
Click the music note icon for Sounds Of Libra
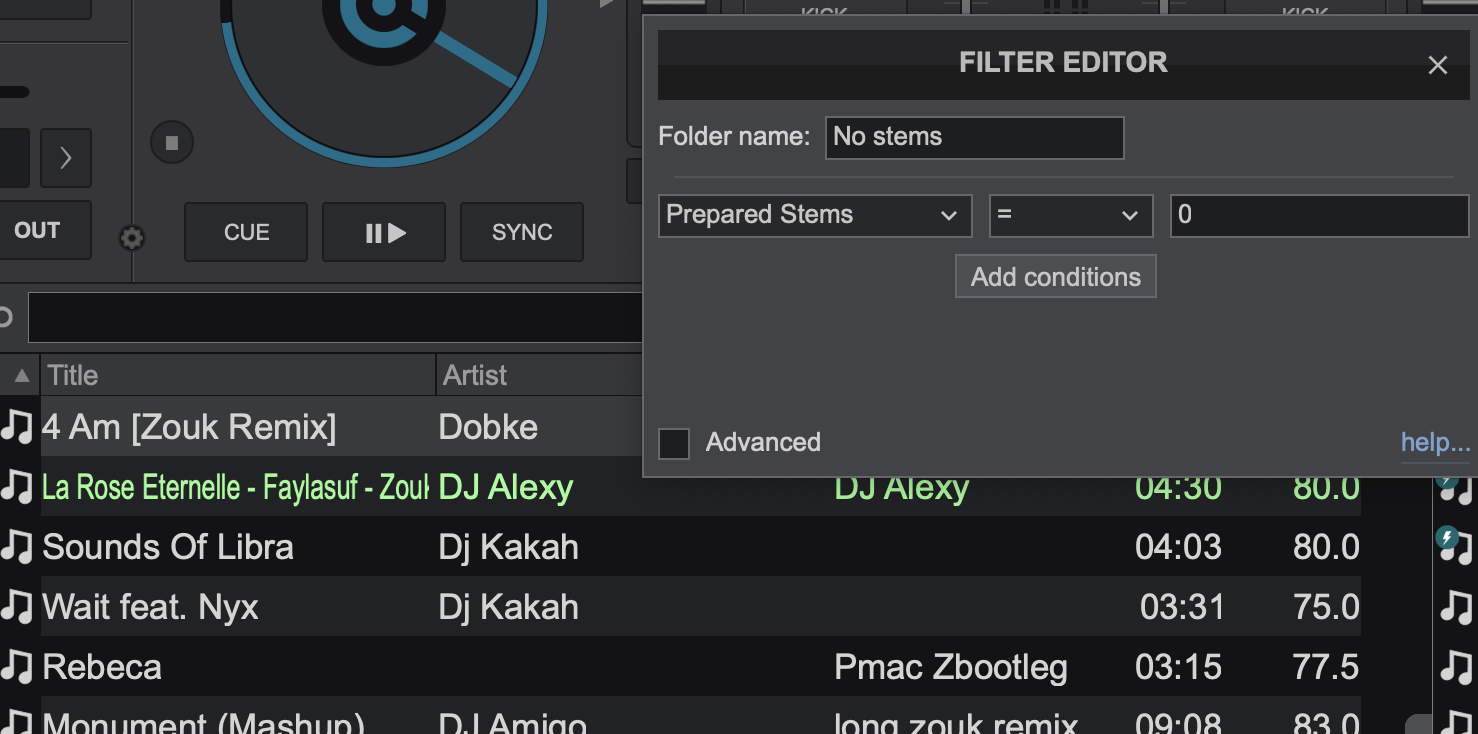[17, 547]
